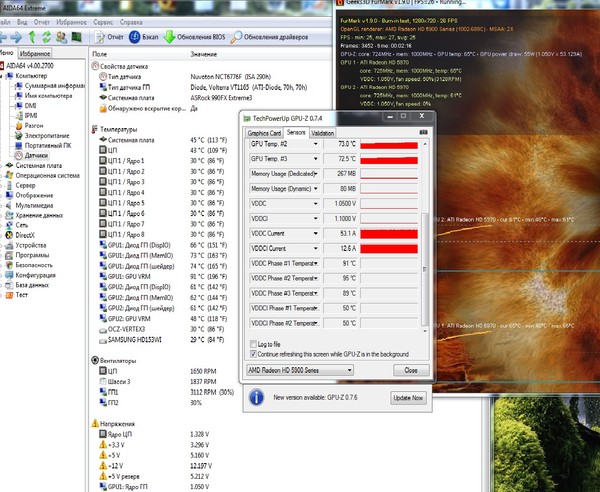600x492 pixels.
Task: Open the Отчёт menu in menu bar
Action: click(x=42, y=22)
